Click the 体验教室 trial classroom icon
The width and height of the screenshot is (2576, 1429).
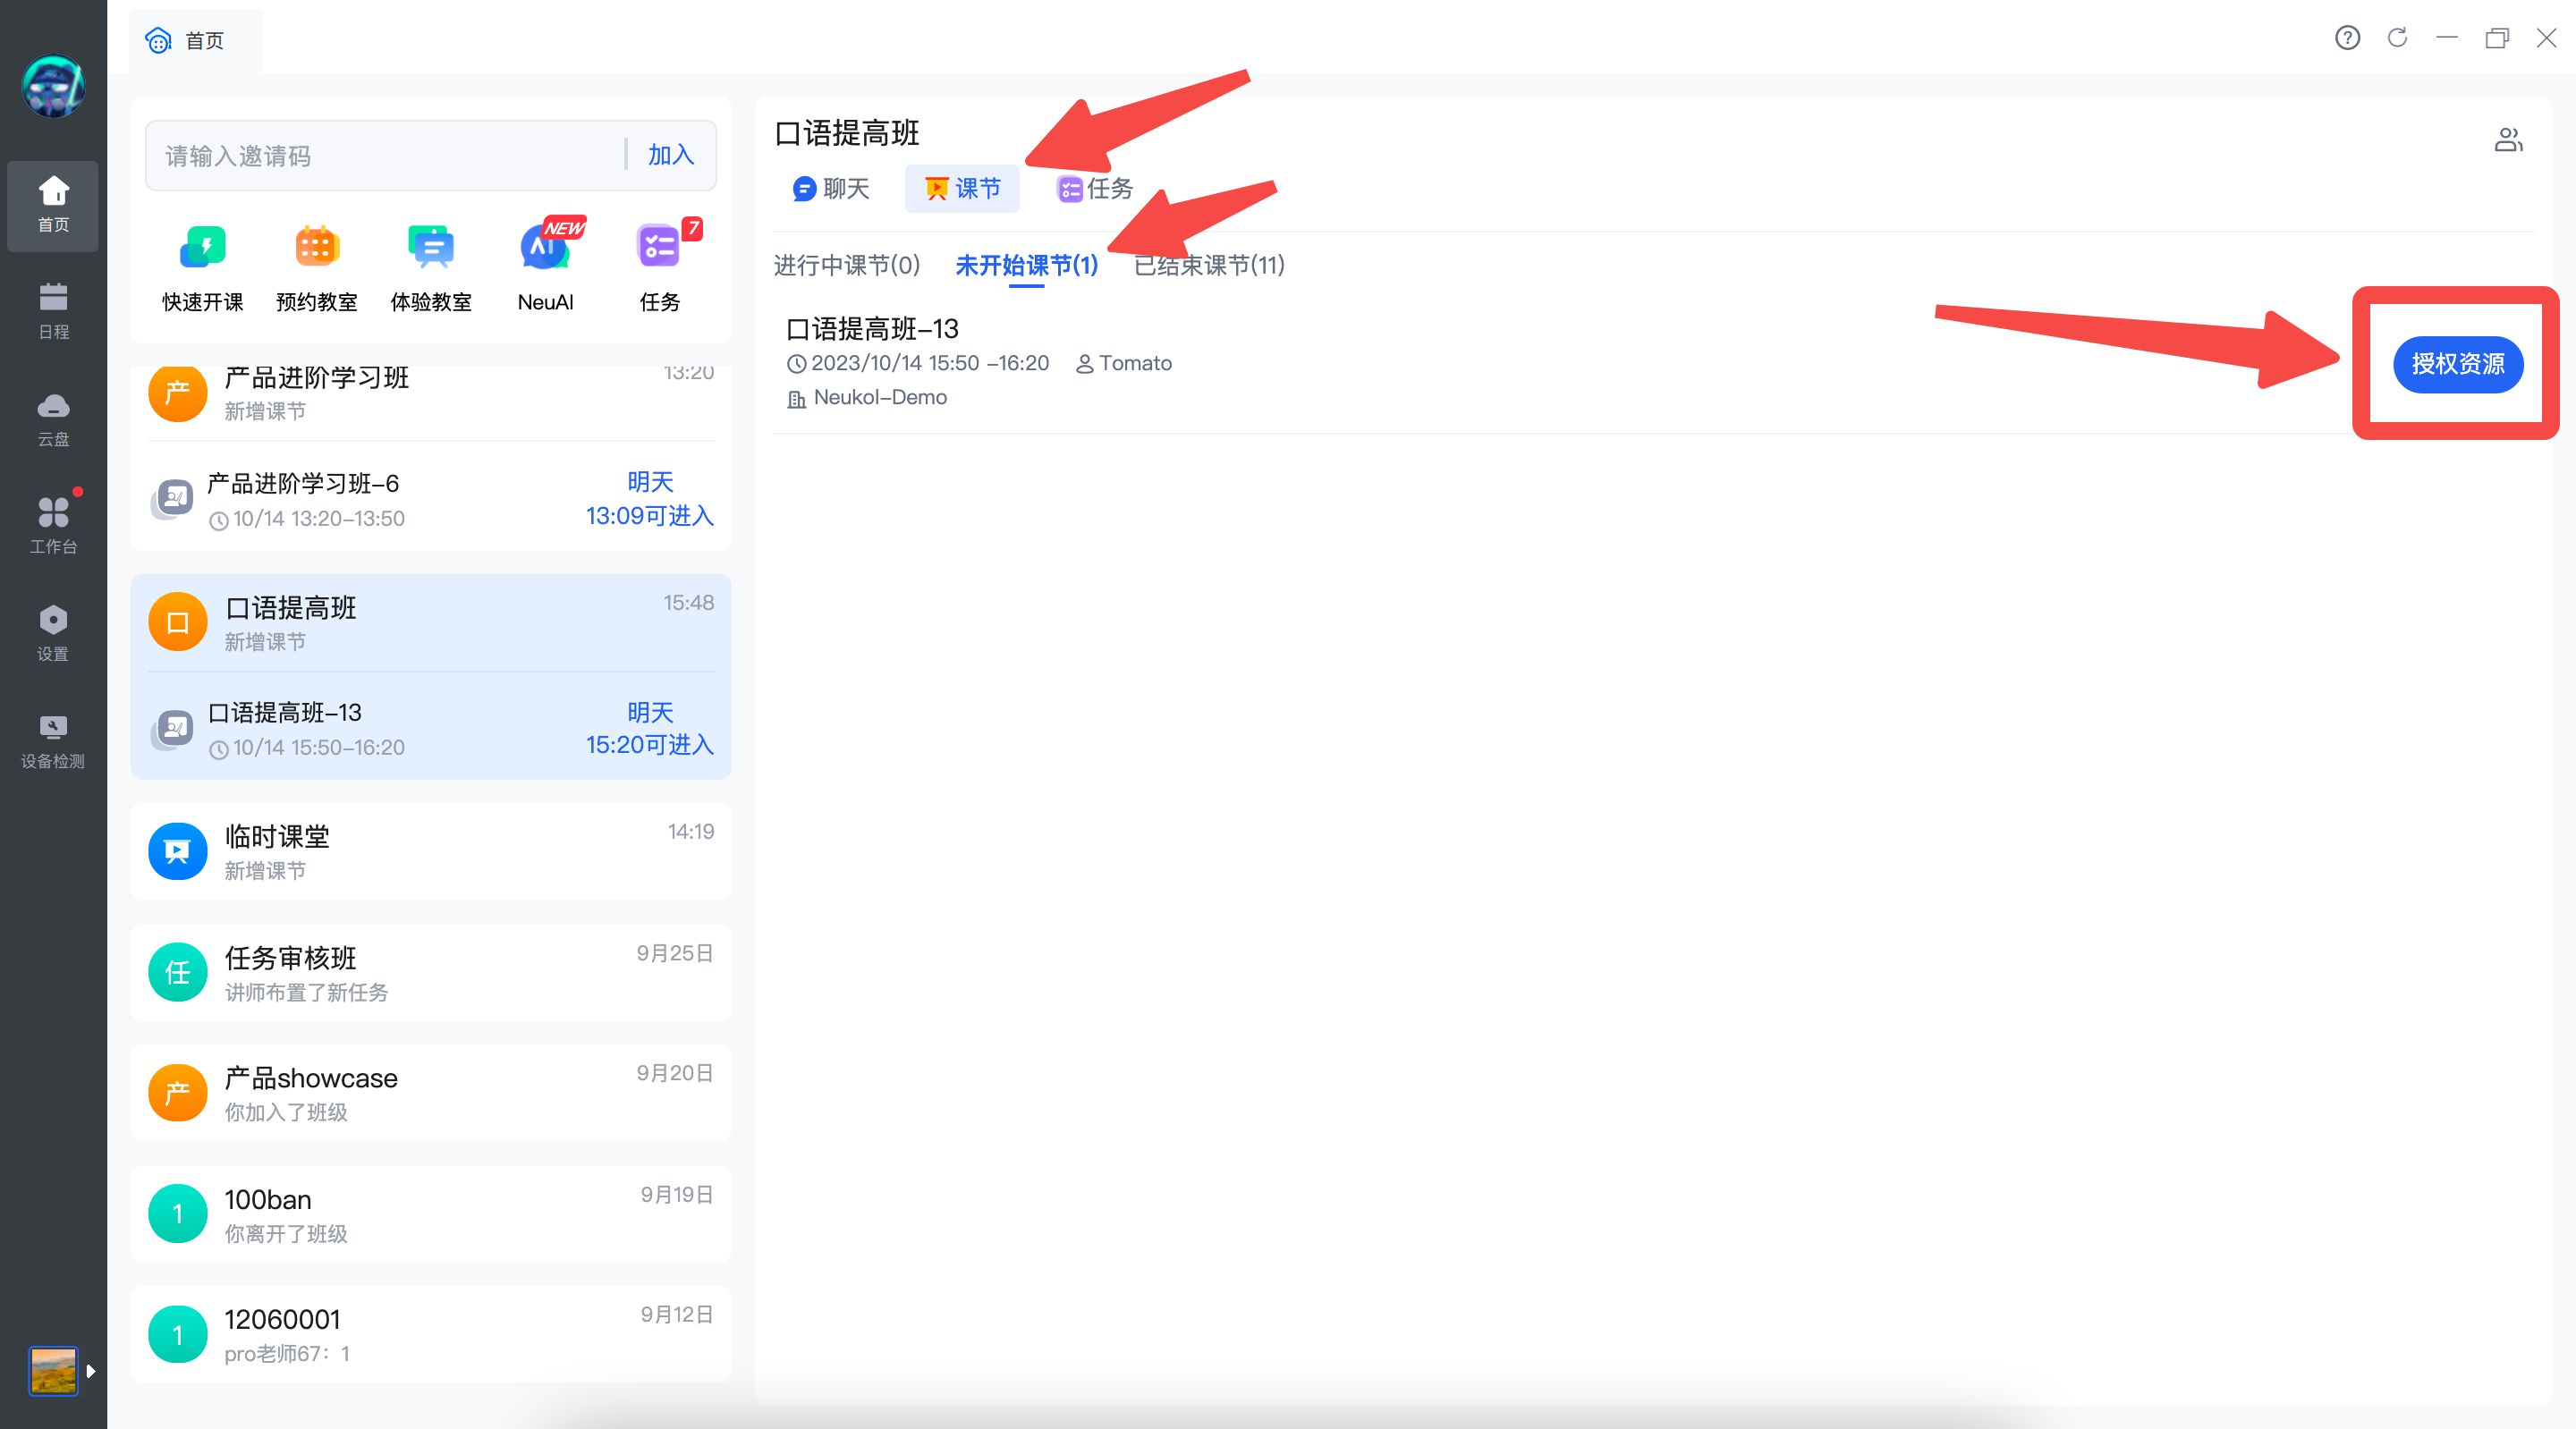431,247
